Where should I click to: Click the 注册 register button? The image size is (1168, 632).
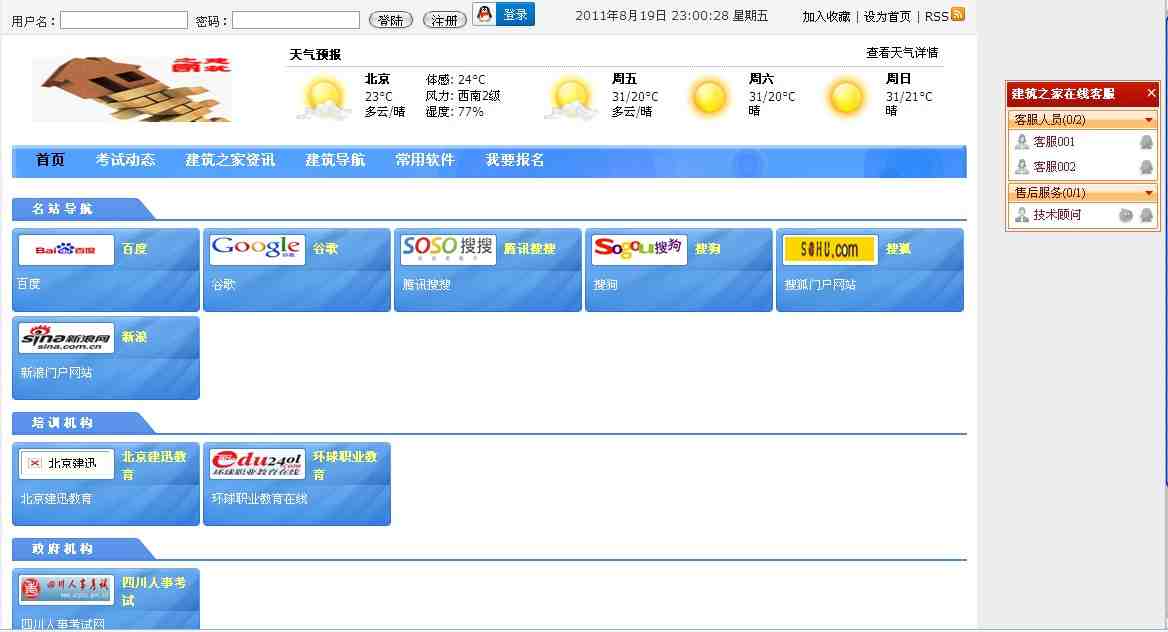click(x=445, y=20)
